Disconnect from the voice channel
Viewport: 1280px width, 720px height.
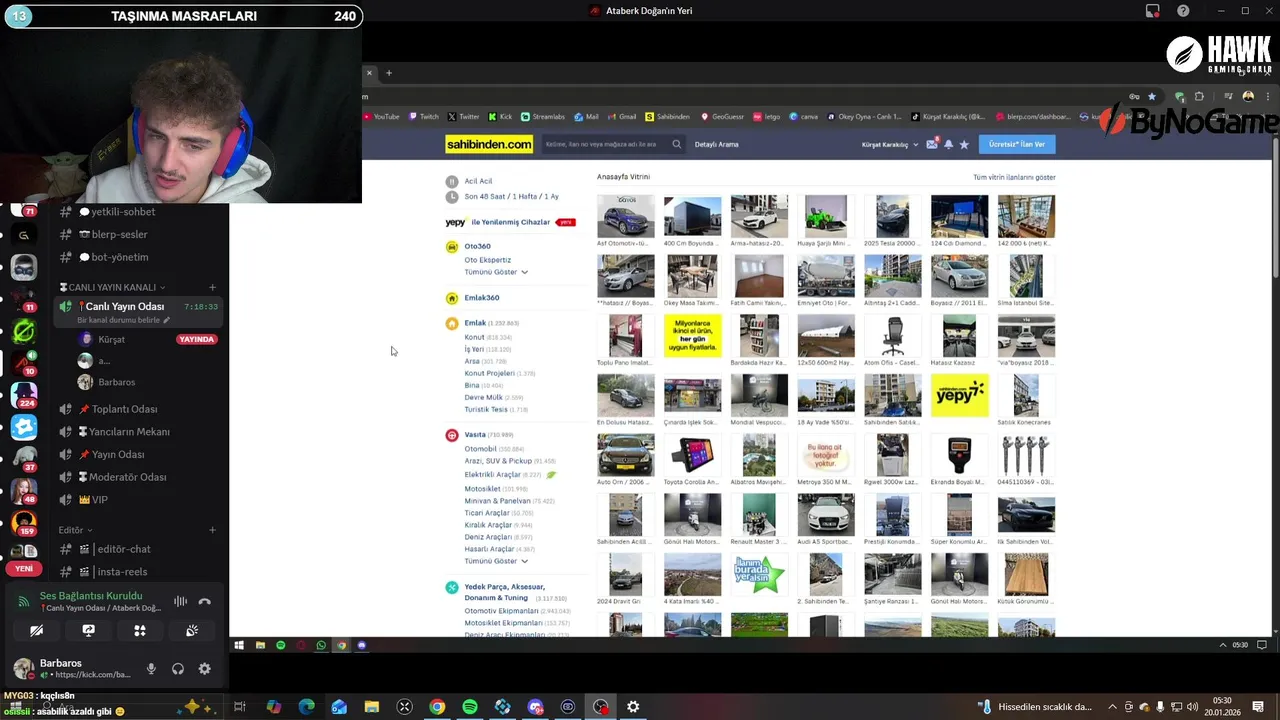(x=205, y=601)
